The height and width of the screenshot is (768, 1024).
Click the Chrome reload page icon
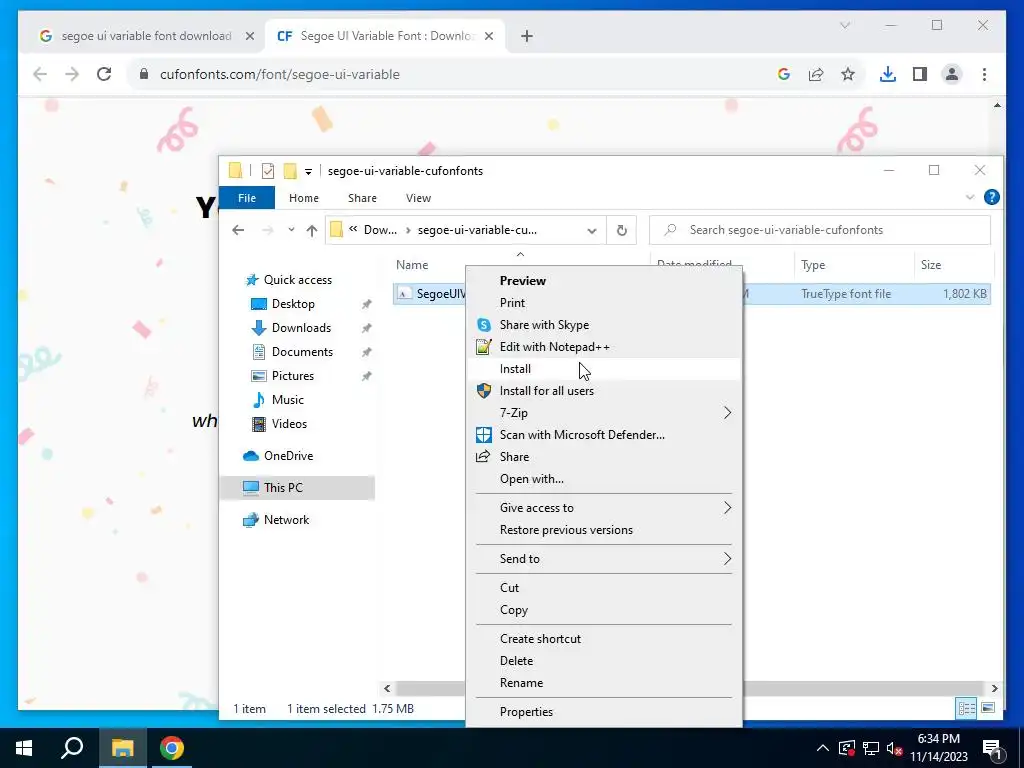point(104,74)
